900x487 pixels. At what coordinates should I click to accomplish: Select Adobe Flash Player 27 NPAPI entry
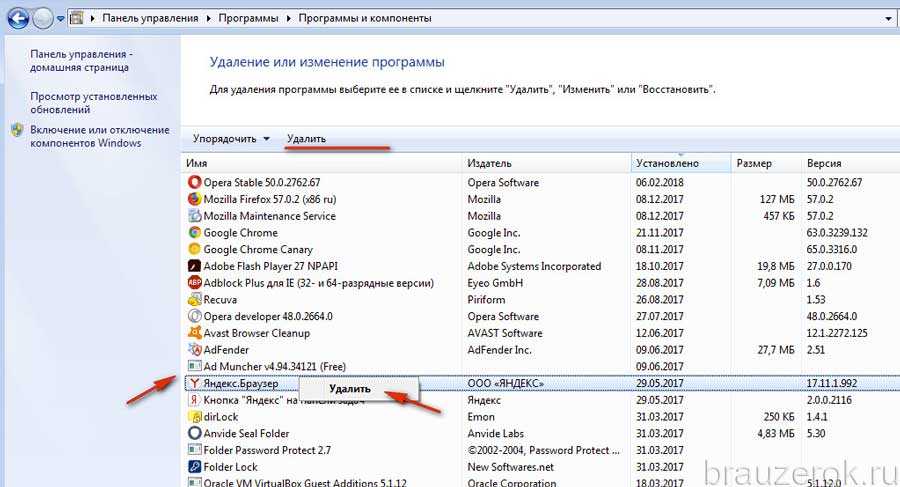[270, 266]
